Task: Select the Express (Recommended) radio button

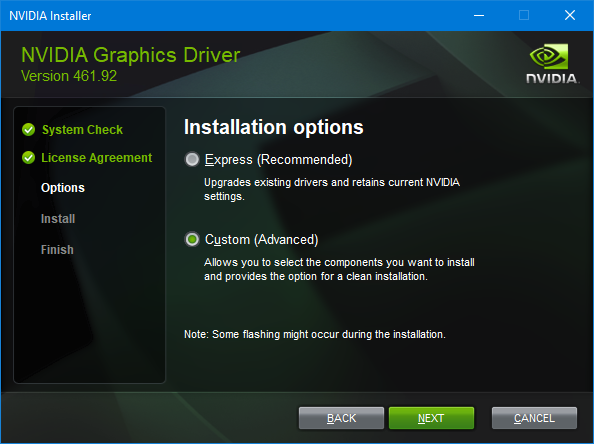Action: tap(192, 159)
